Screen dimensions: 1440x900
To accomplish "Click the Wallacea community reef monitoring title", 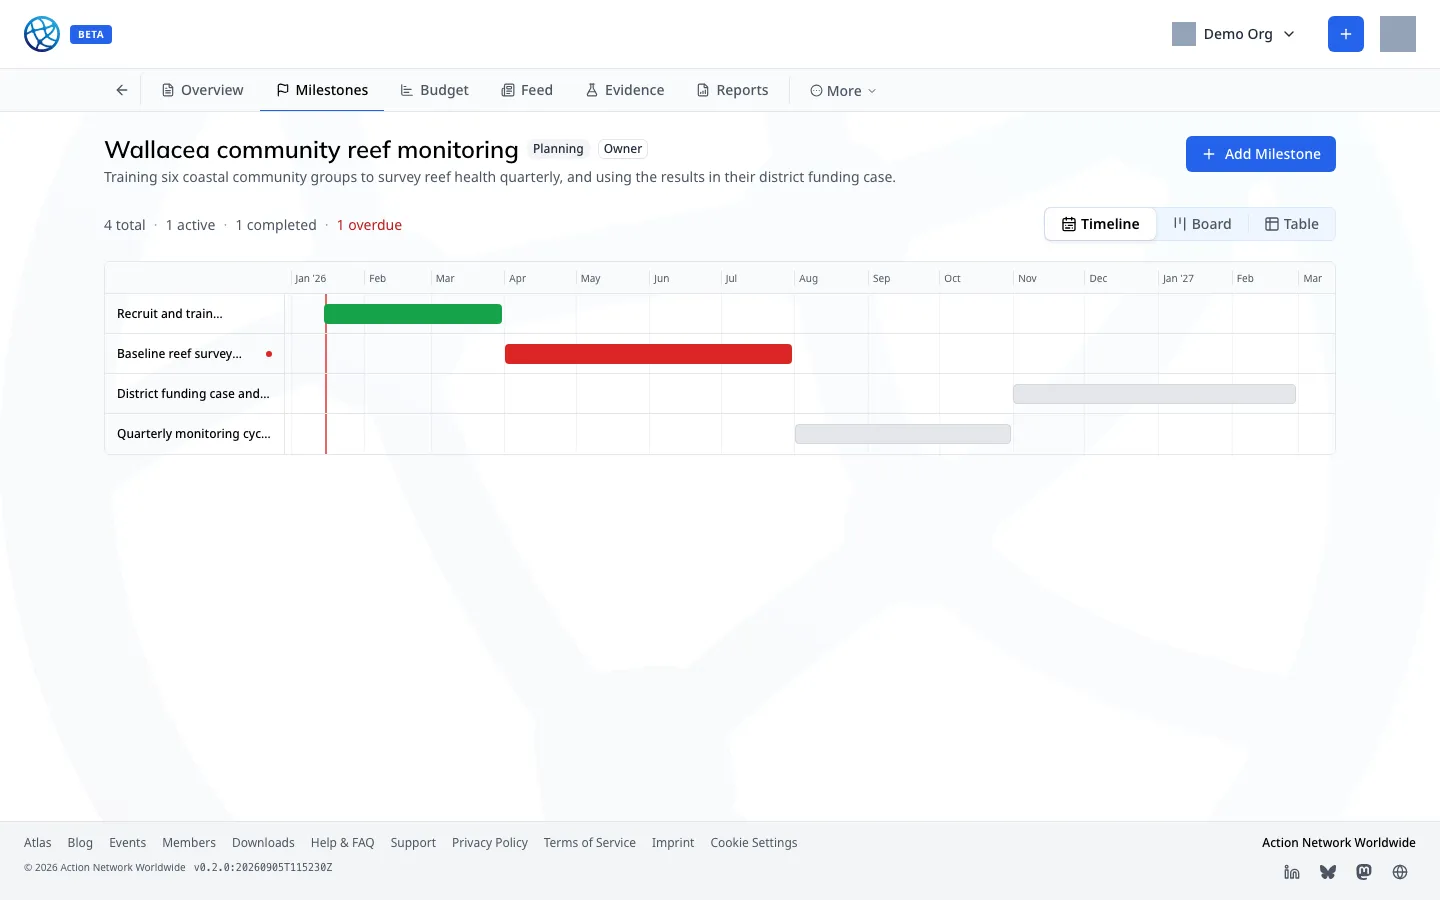I will pos(311,149).
